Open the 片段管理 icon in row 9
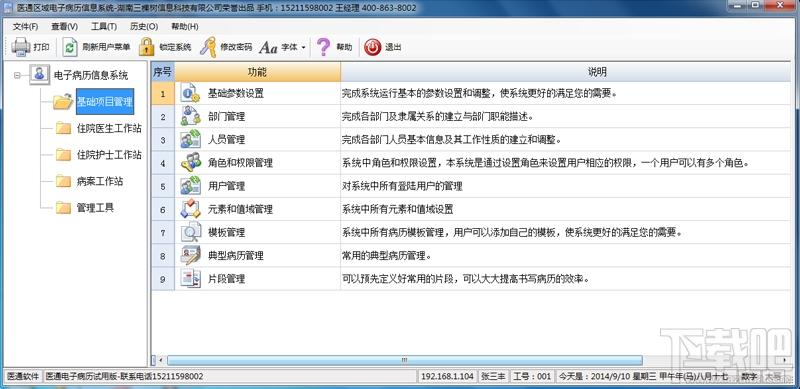Image resolution: width=800 pixels, height=389 pixels. coord(190,279)
